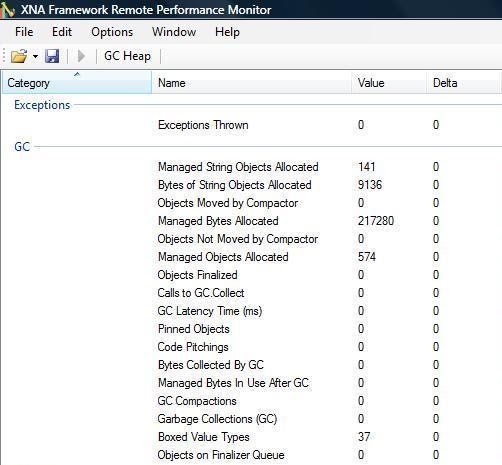Open the File menu

pyautogui.click(x=24, y=32)
